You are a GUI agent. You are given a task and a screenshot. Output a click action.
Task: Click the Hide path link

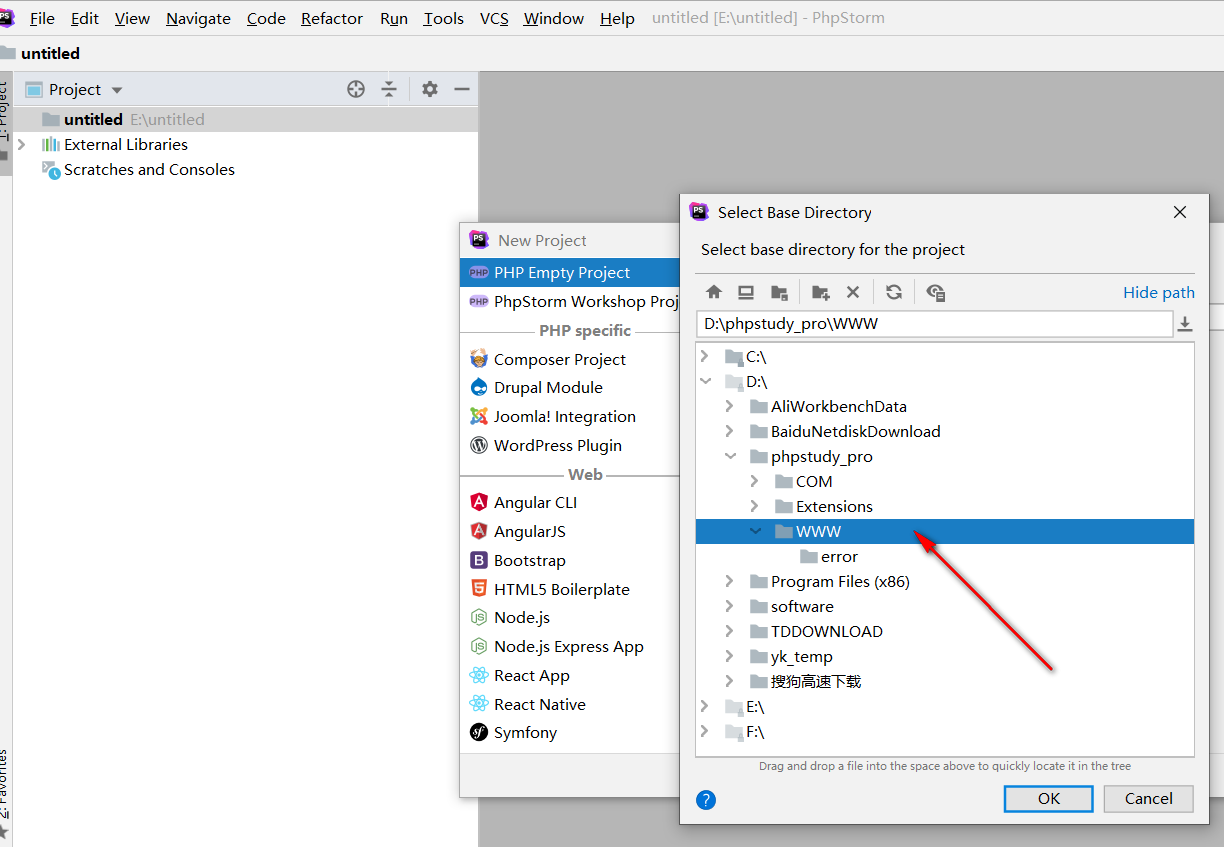(1159, 292)
